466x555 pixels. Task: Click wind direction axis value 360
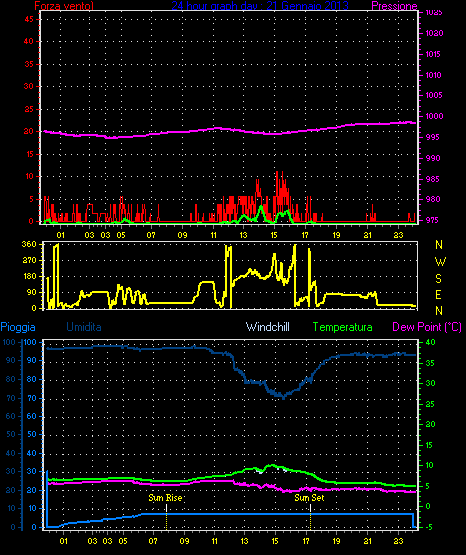coord(29,244)
